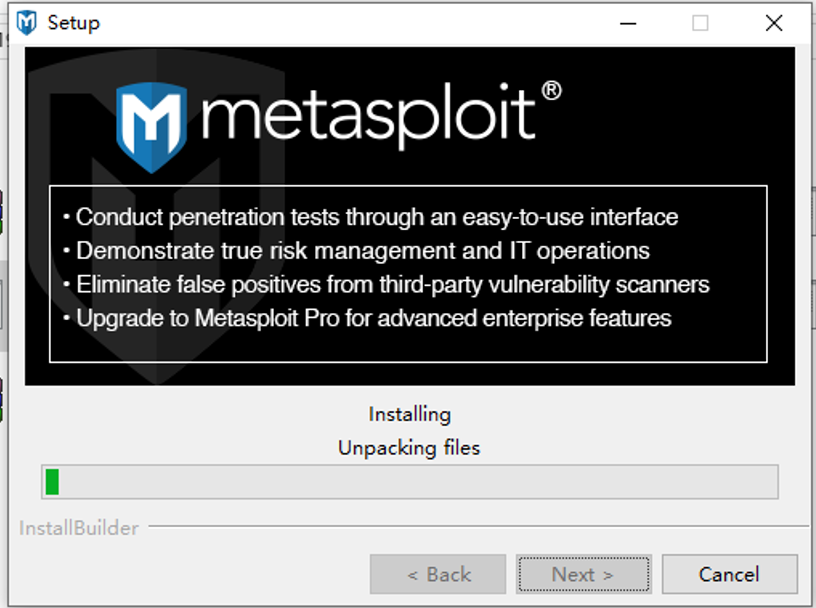The height and width of the screenshot is (608, 816).
Task: Click the greyed-out maximize button
Action: click(700, 23)
